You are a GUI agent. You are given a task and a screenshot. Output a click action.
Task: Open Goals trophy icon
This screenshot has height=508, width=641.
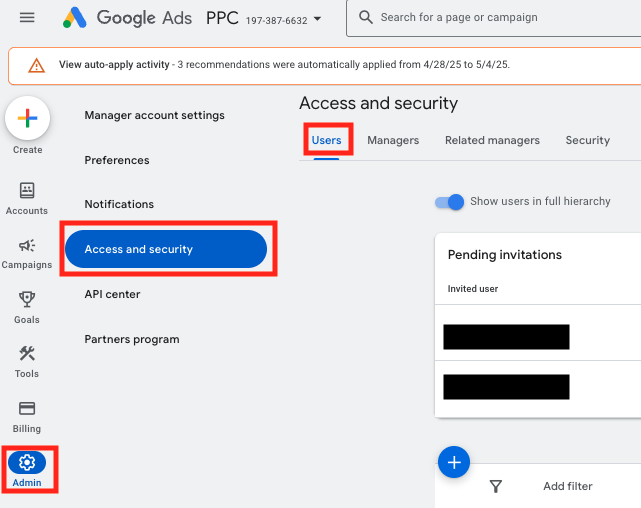(27, 299)
